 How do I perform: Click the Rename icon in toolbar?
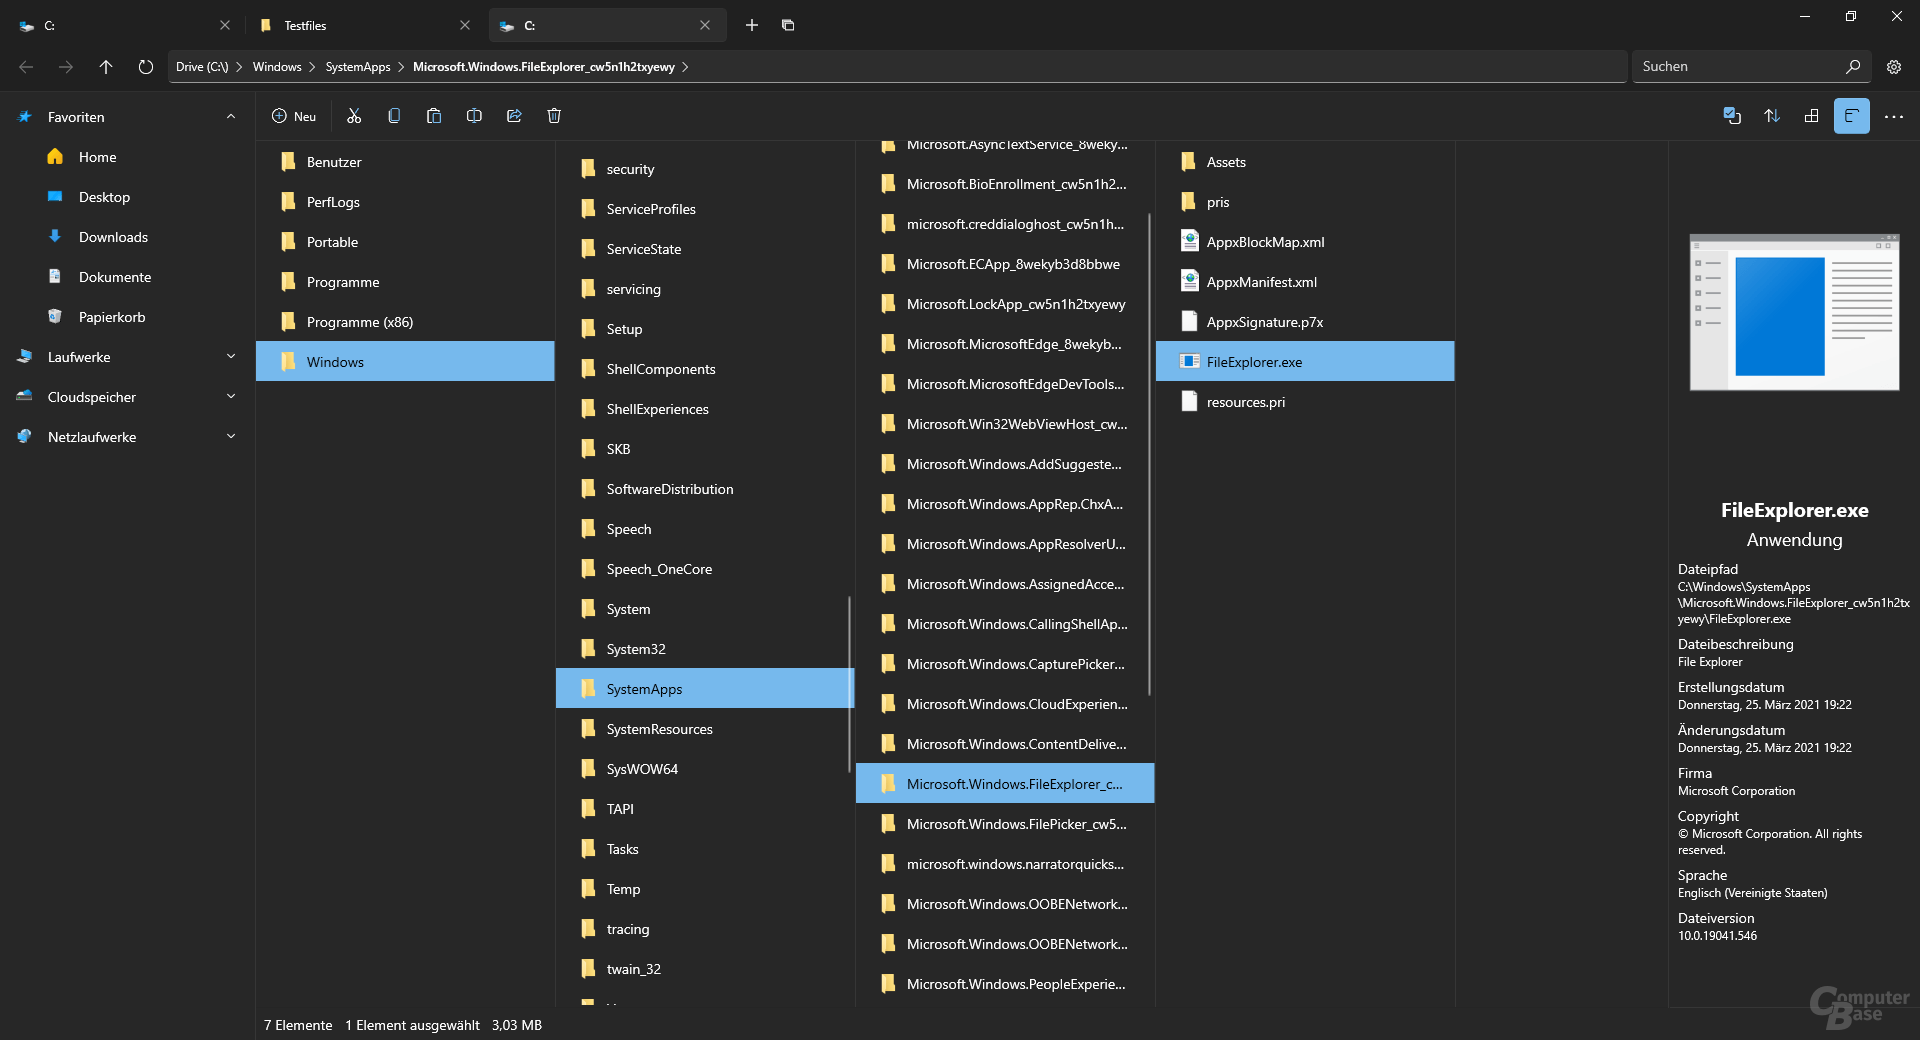click(x=474, y=116)
